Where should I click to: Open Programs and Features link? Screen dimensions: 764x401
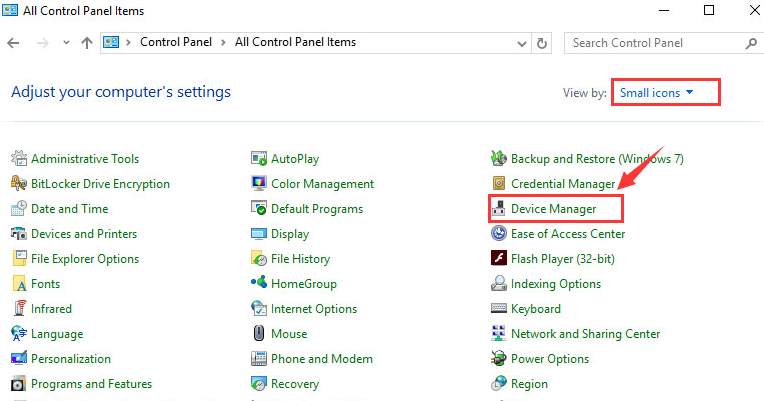[91, 383]
